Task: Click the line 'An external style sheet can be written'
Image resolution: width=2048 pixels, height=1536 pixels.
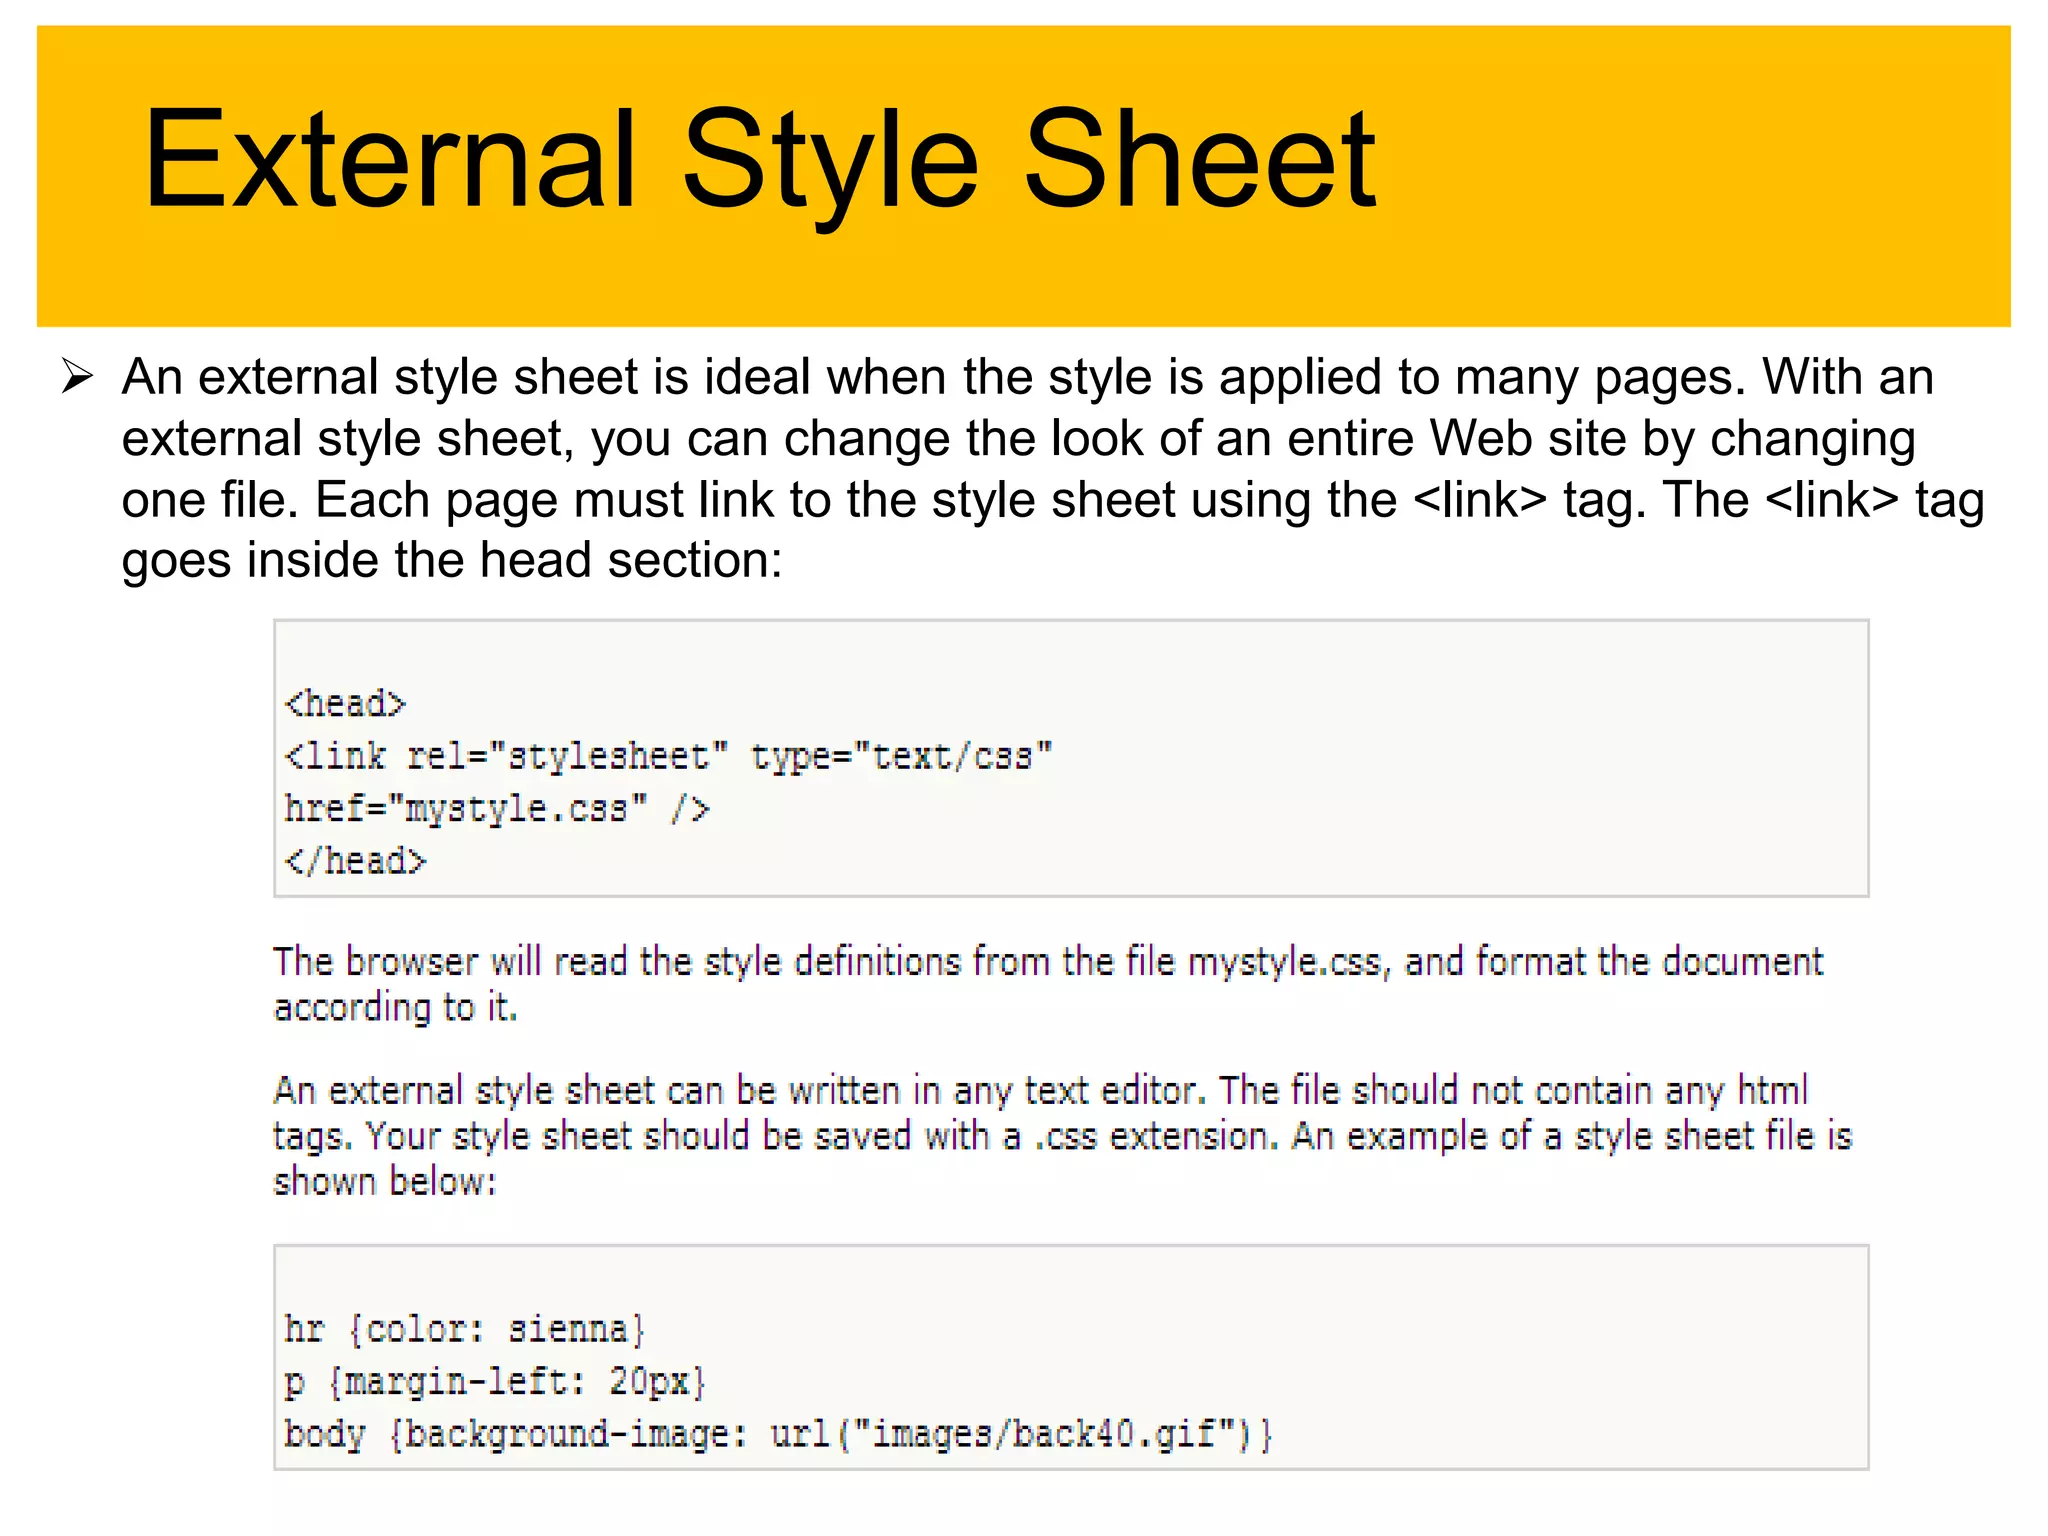Action: pos(1041,1091)
